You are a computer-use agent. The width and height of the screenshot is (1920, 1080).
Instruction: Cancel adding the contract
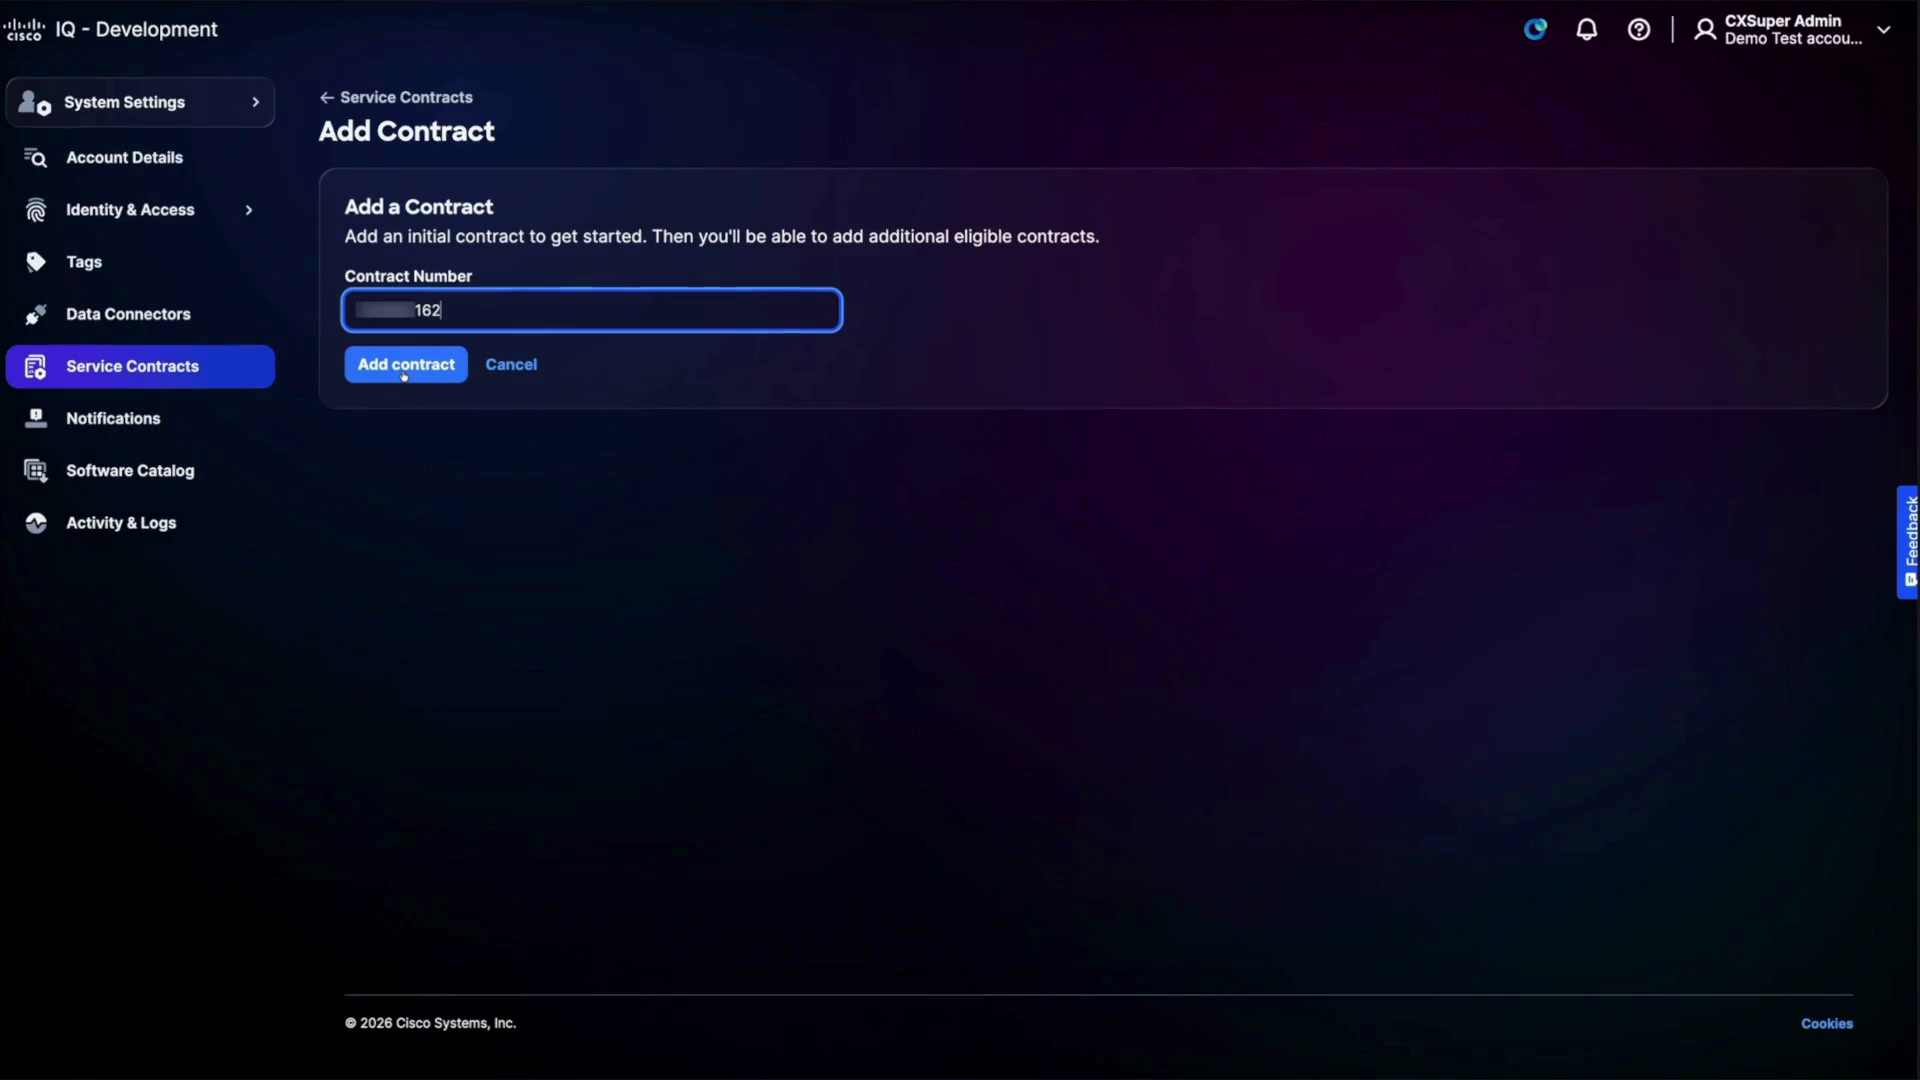coord(511,365)
